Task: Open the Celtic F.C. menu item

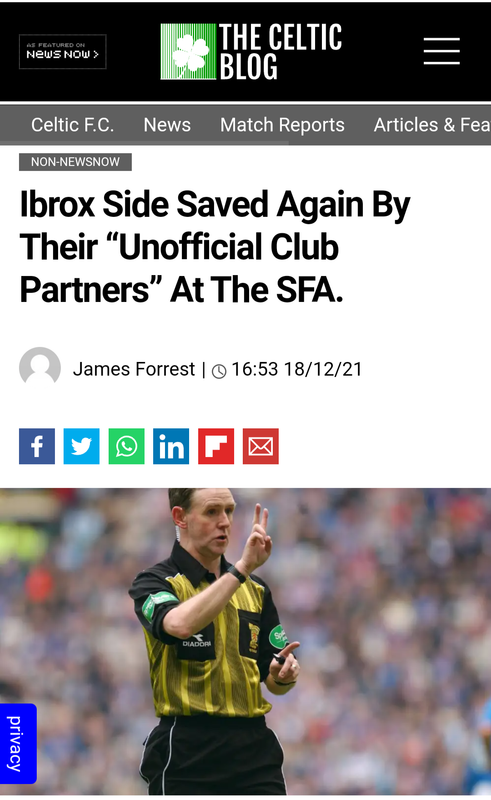Action: 72,125
